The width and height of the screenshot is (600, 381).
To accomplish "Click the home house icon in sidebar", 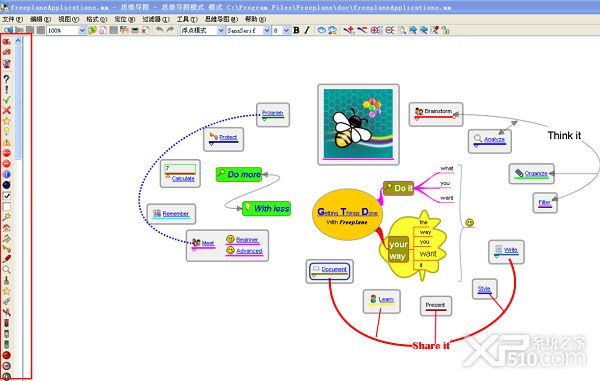I will pos(7,228).
